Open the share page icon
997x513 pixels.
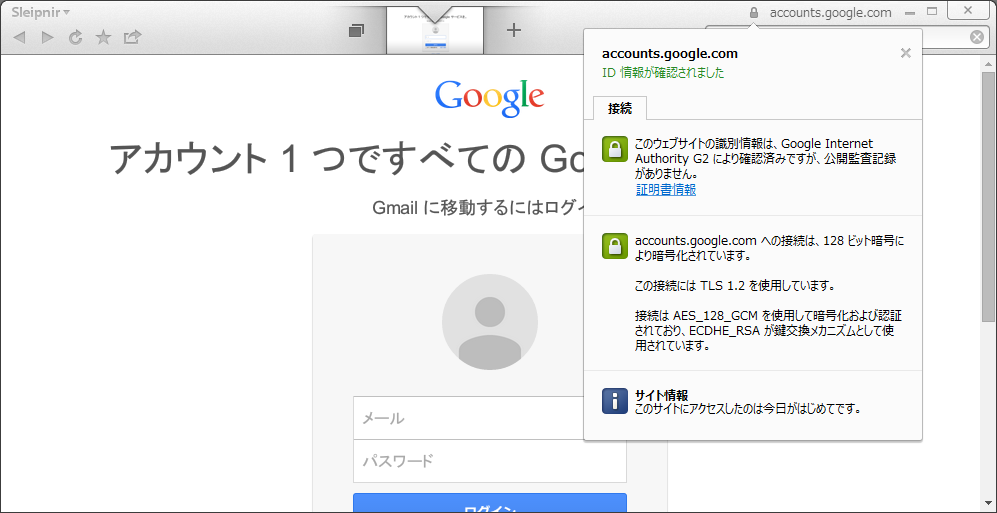point(132,37)
